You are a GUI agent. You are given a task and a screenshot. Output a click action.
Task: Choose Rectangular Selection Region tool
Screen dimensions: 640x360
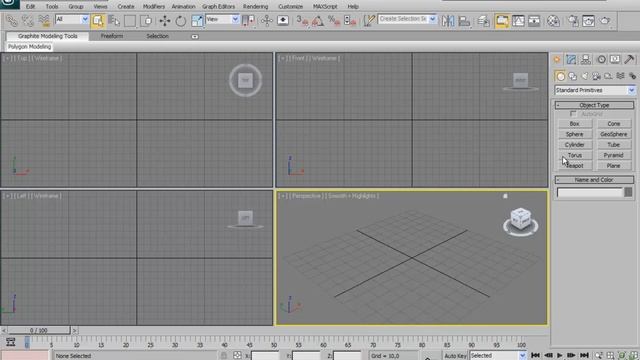click(x=130, y=21)
